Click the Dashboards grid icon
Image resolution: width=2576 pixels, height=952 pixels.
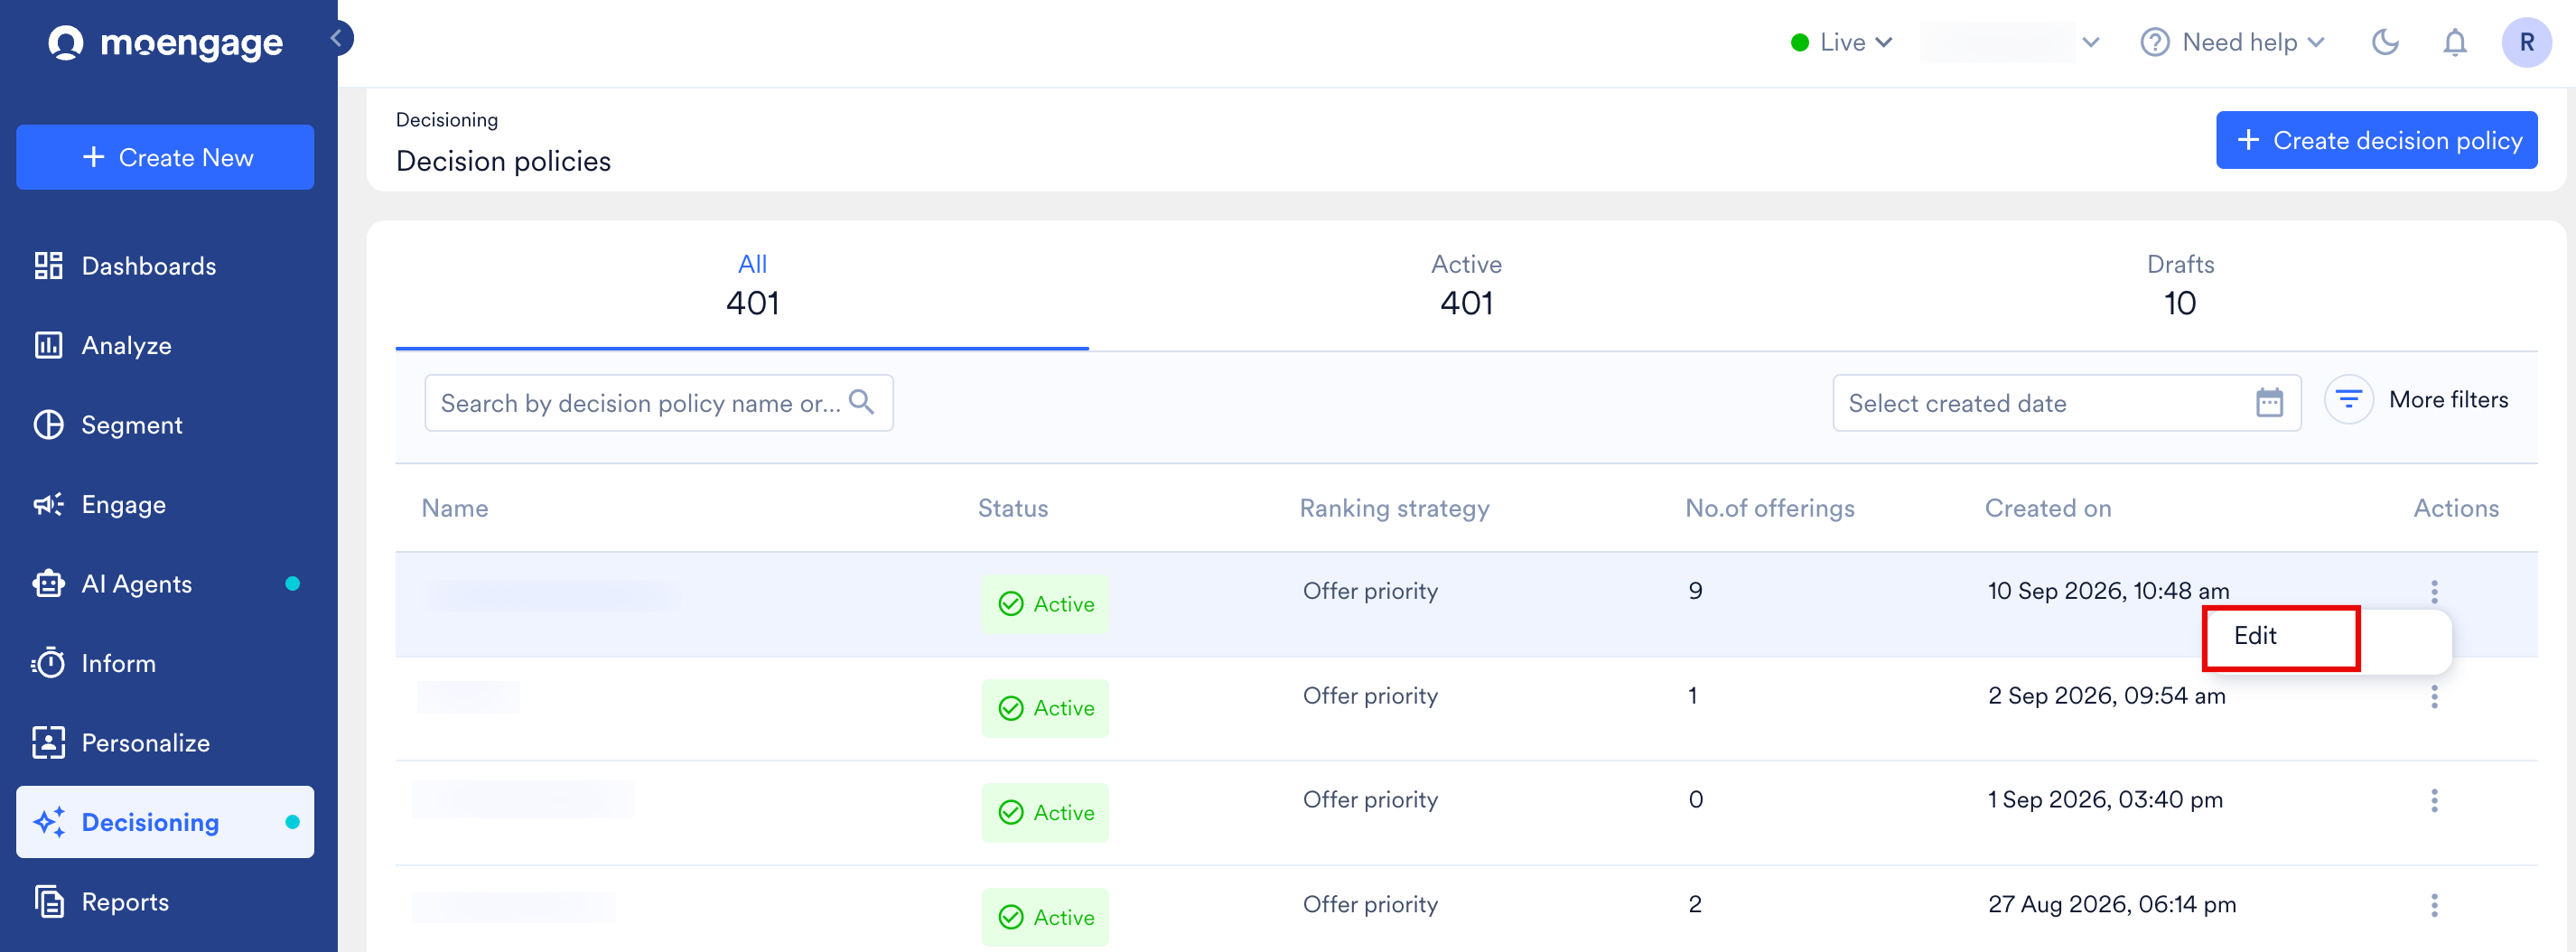pyautogui.click(x=48, y=266)
